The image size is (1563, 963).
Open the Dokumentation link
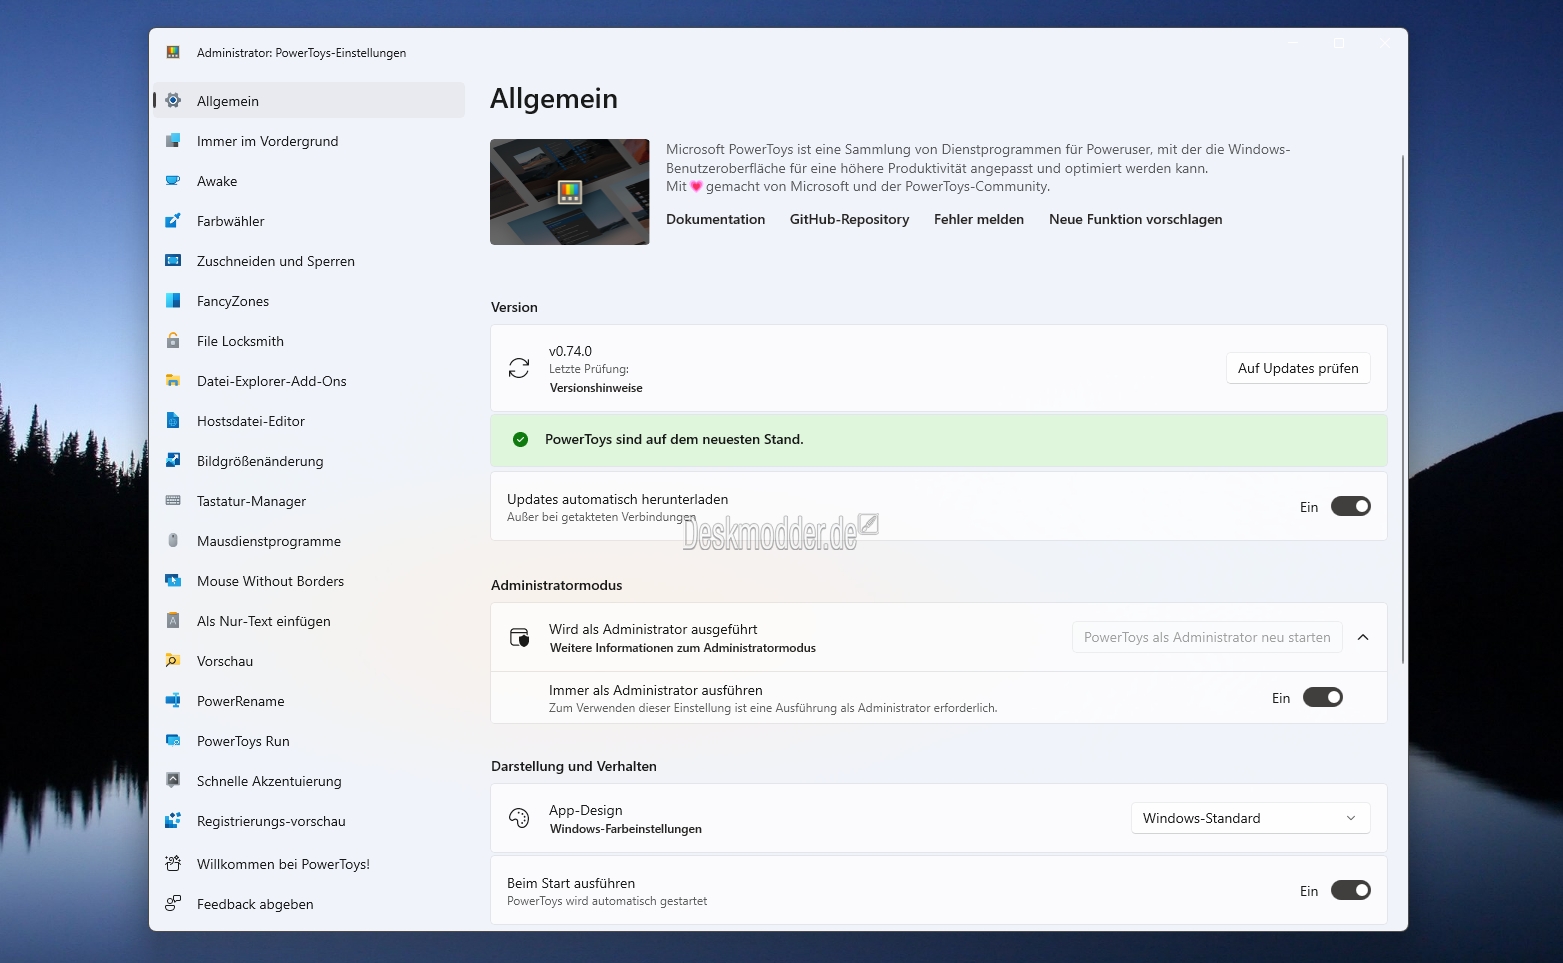coord(715,219)
